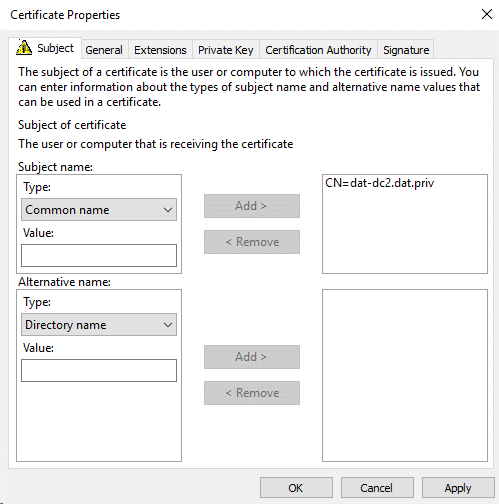Select CN=dat-dc2.dat.priv in subject list
Screen dimensions: 499x504
point(380,183)
